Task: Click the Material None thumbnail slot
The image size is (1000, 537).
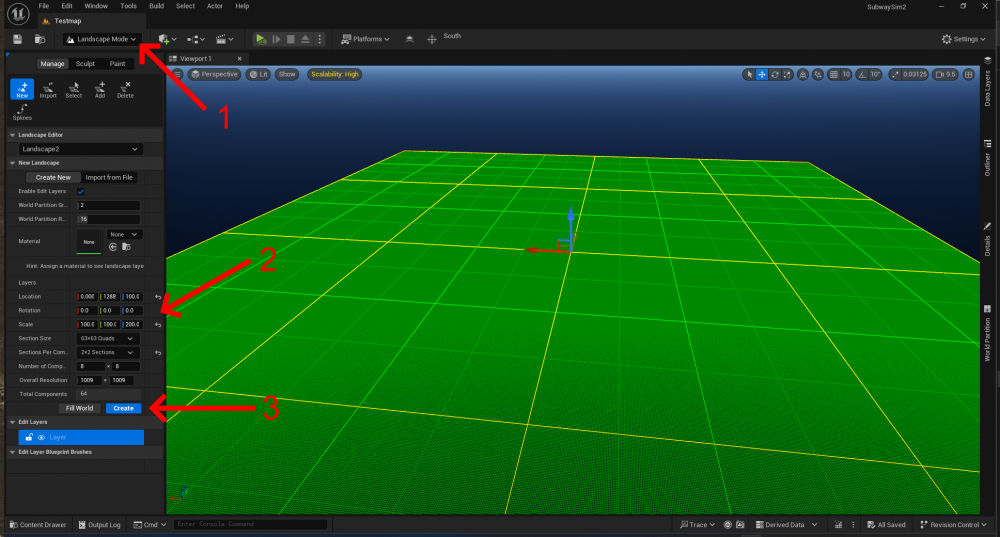Action: pos(88,241)
